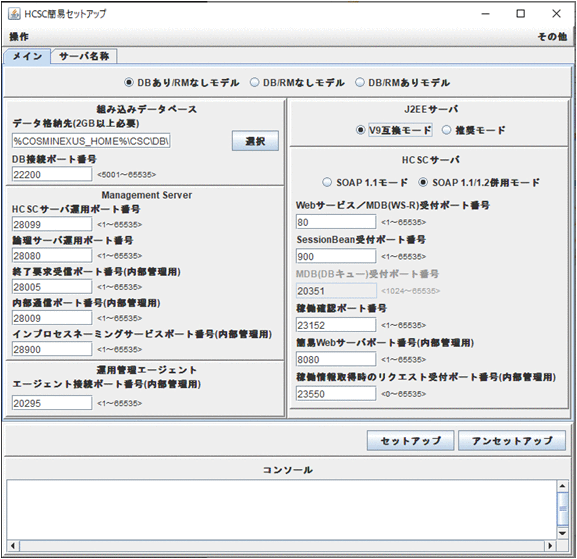Click console vertical scrollbar thumb
Viewport: 577px width, 559px height.
[x=563, y=509]
